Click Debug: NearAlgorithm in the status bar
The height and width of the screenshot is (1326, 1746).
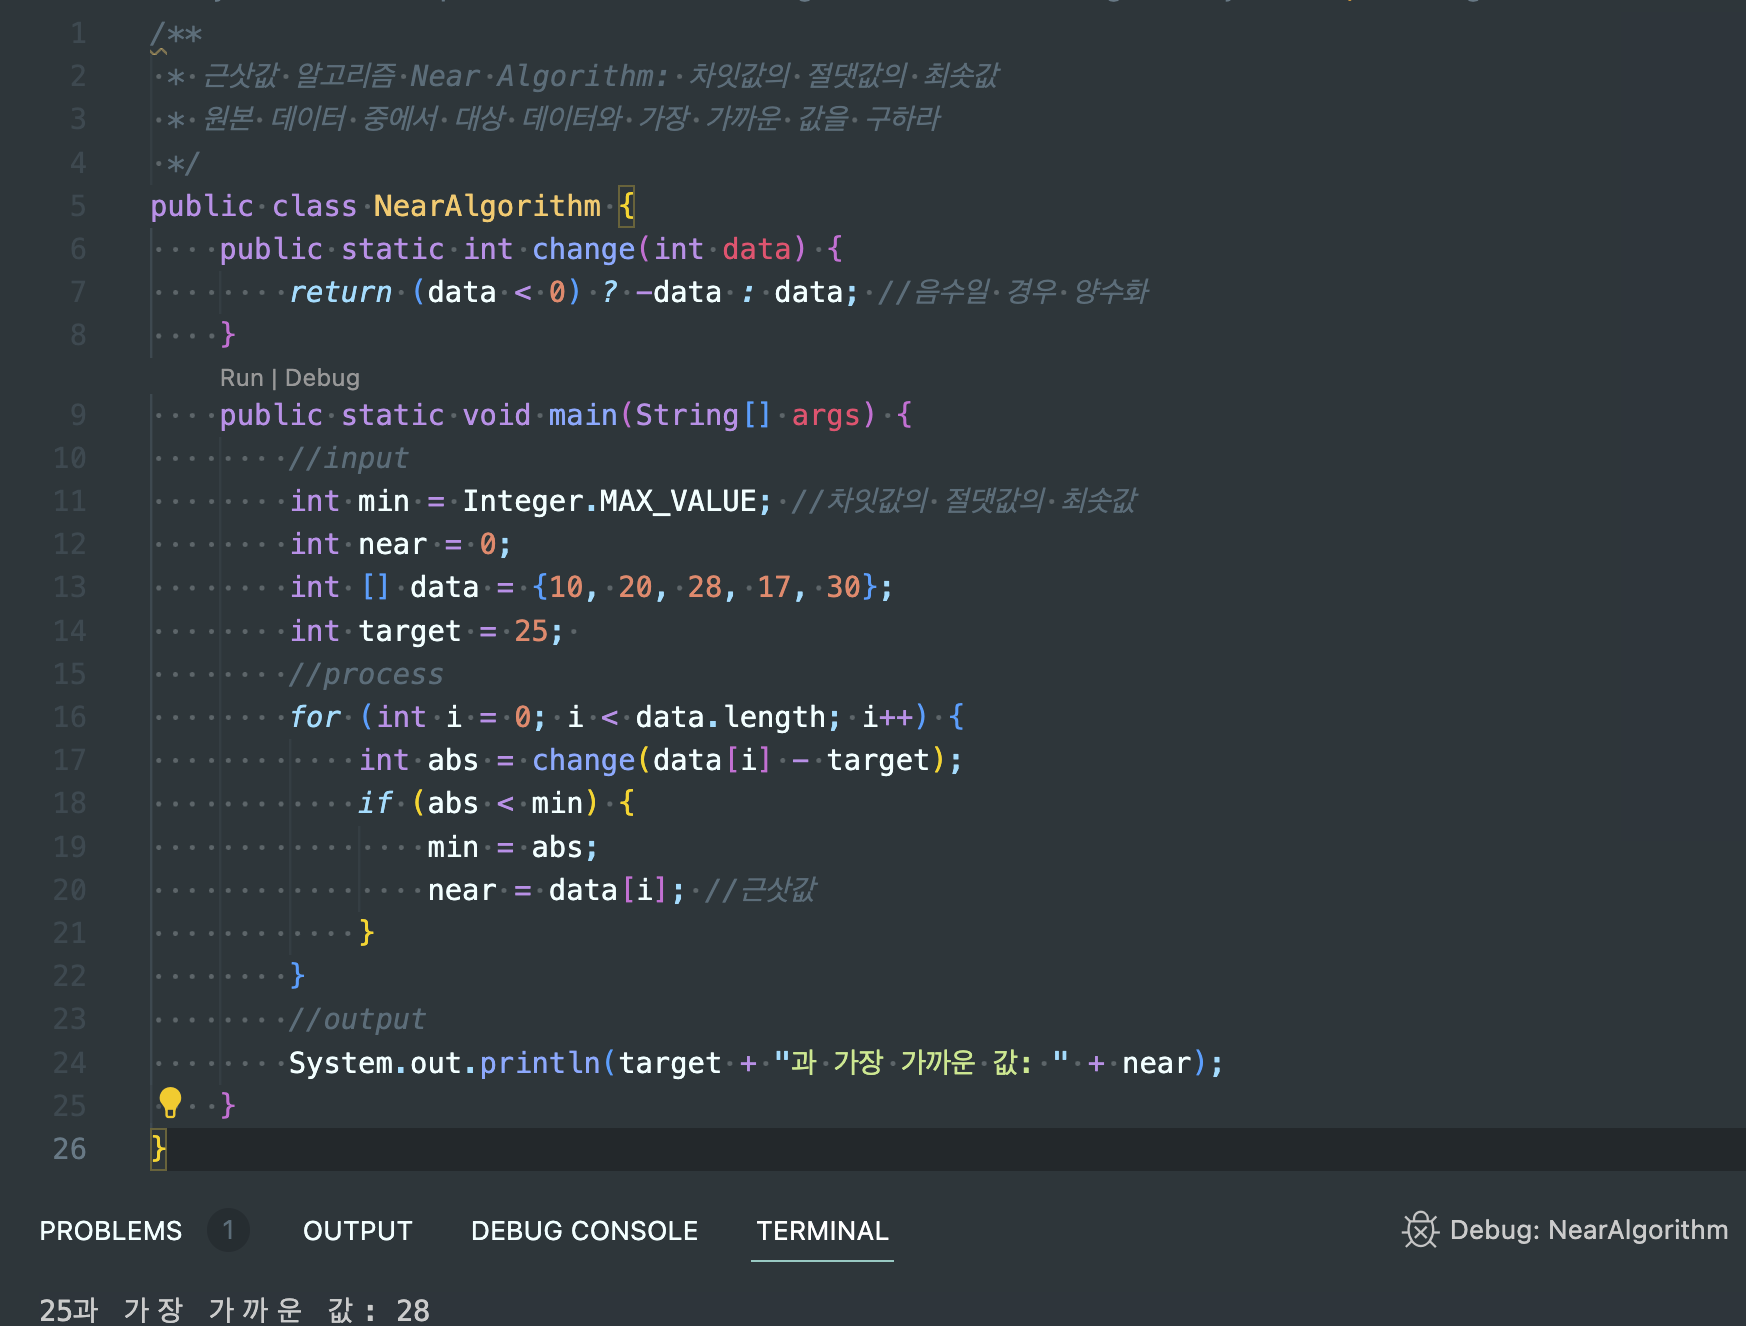[1586, 1230]
